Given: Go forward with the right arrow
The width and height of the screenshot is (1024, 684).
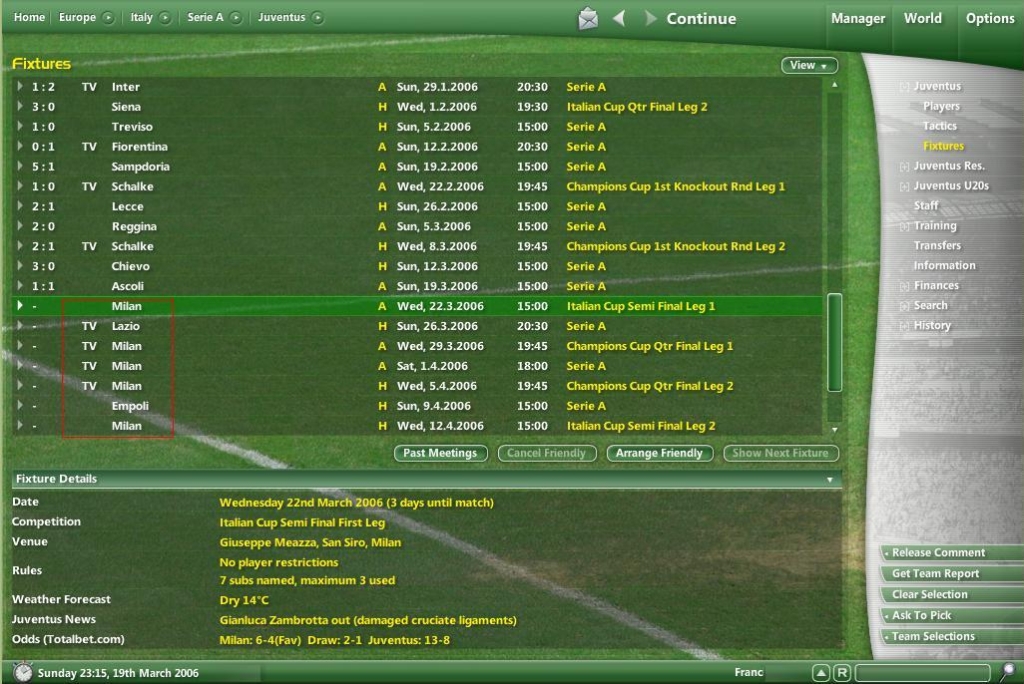Looking at the screenshot, I should point(649,18).
